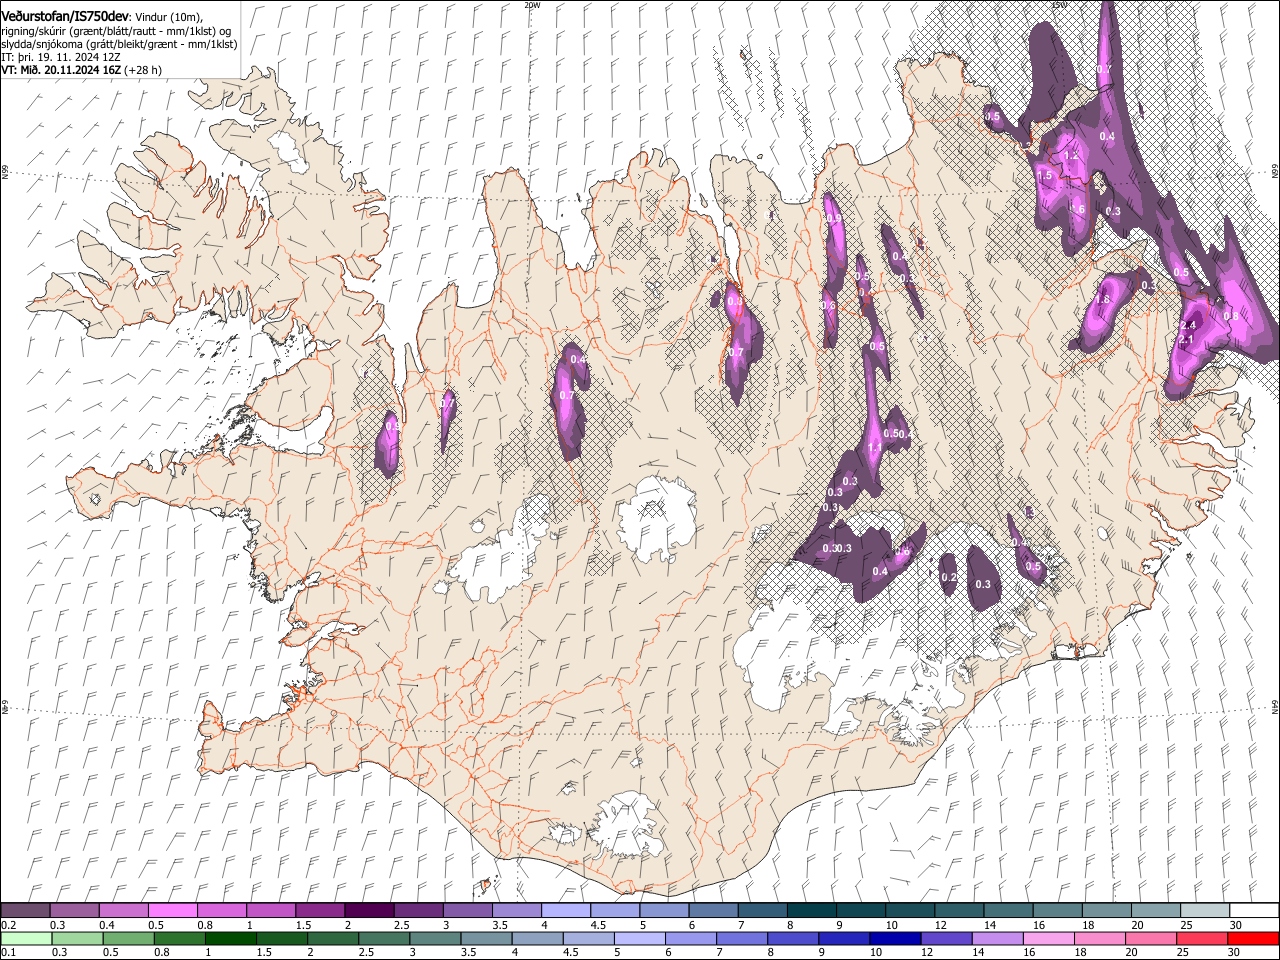Screen dimensions: 1280x960
Task: Click the '18' label in the upper legend row
Action: [1088, 925]
